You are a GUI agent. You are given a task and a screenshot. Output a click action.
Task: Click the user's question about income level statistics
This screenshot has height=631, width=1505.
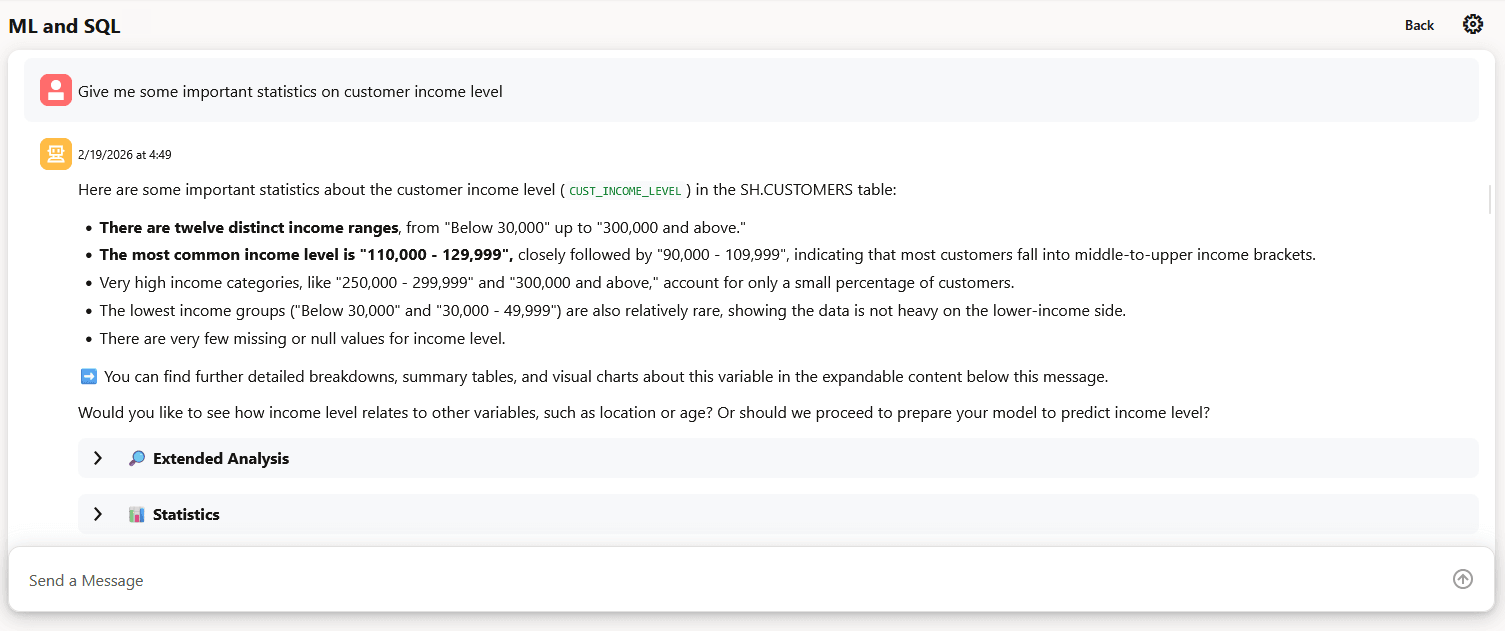pyautogui.click(x=290, y=91)
